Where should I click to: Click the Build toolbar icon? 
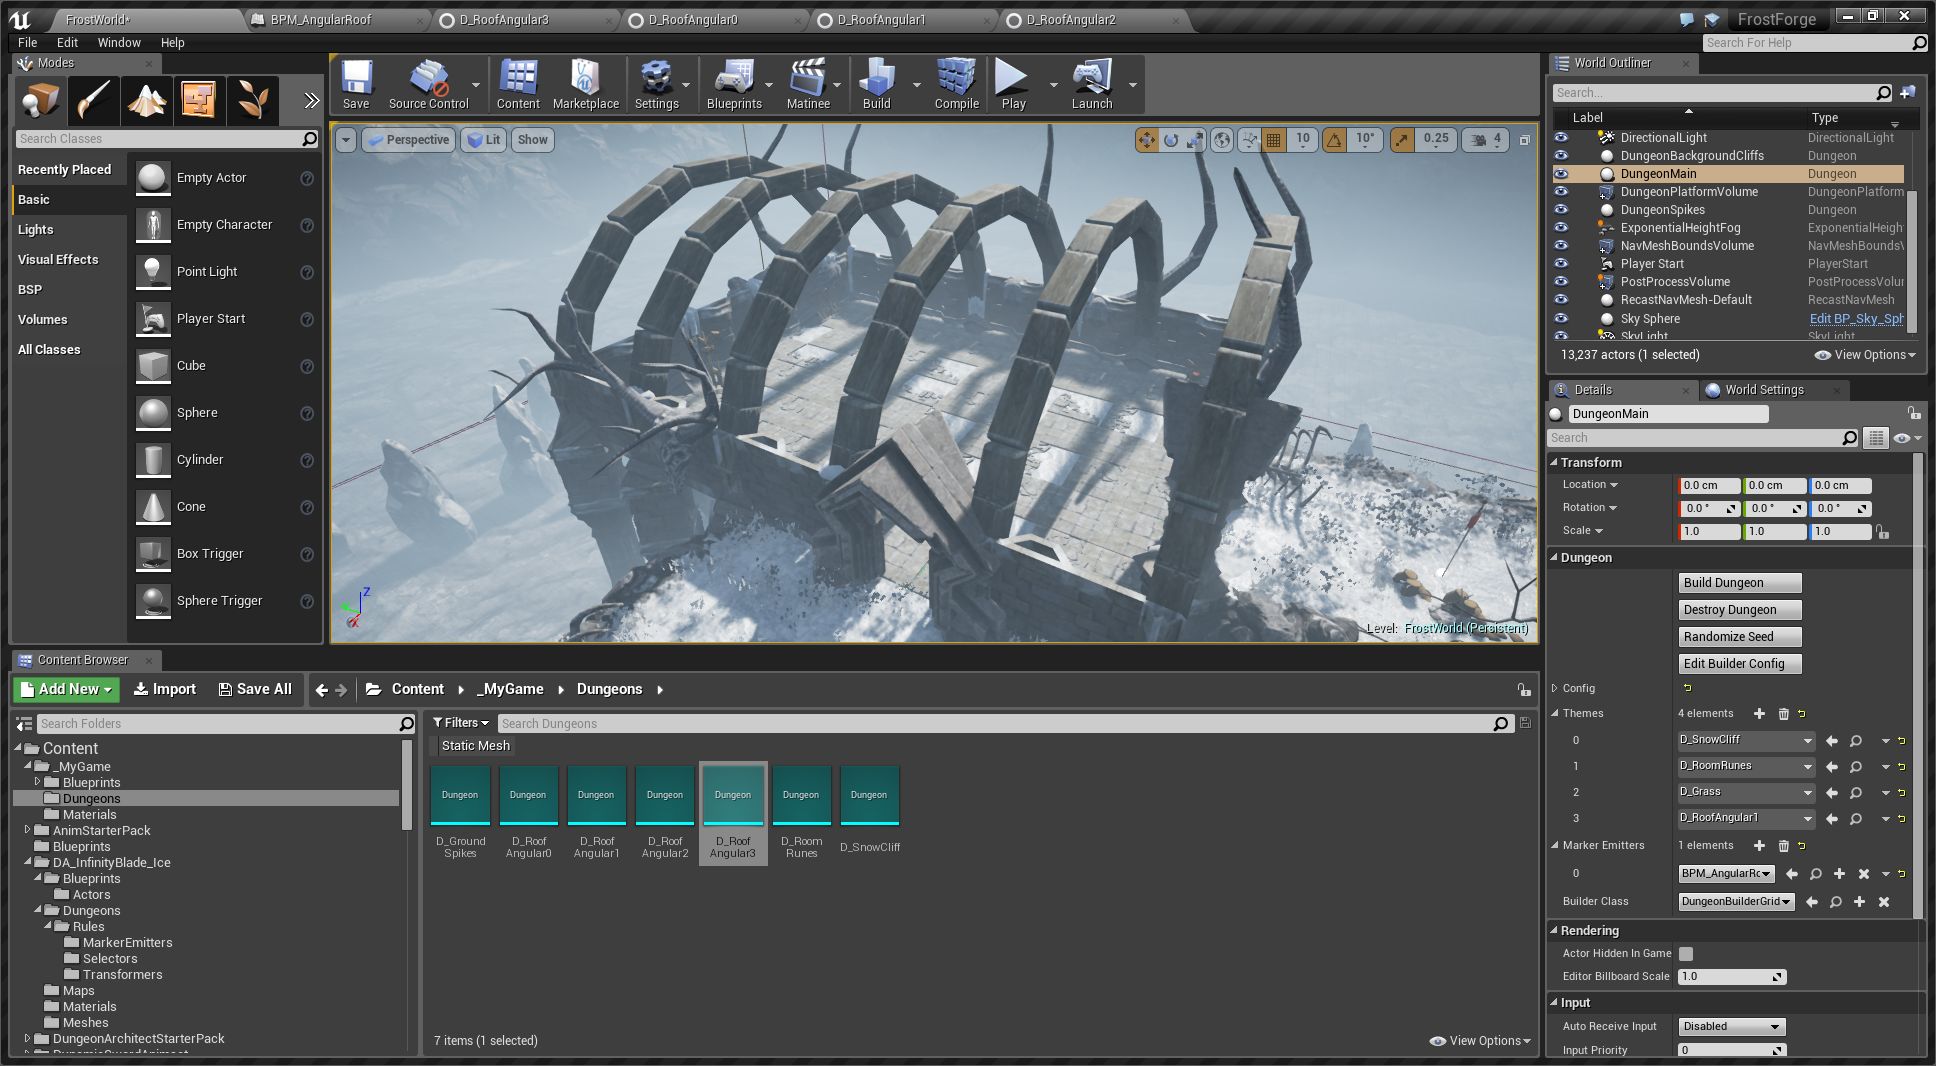(x=876, y=84)
